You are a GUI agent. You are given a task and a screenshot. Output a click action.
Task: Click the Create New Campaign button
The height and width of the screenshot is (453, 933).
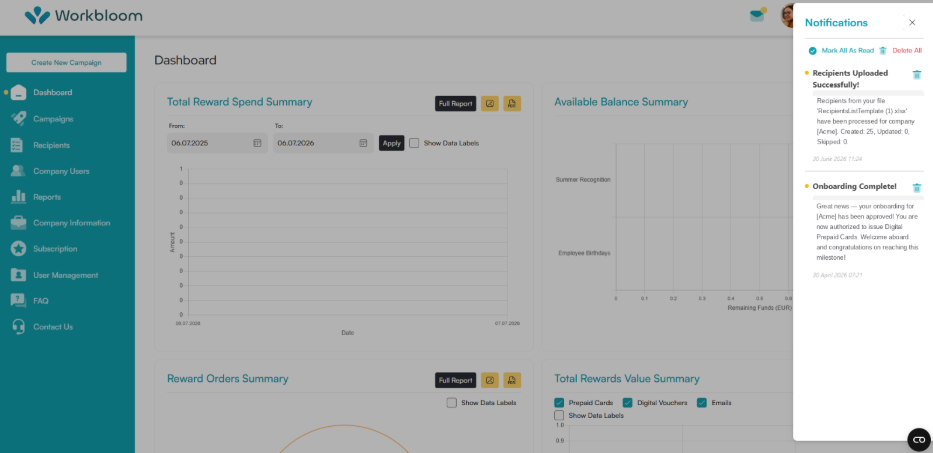click(66, 63)
